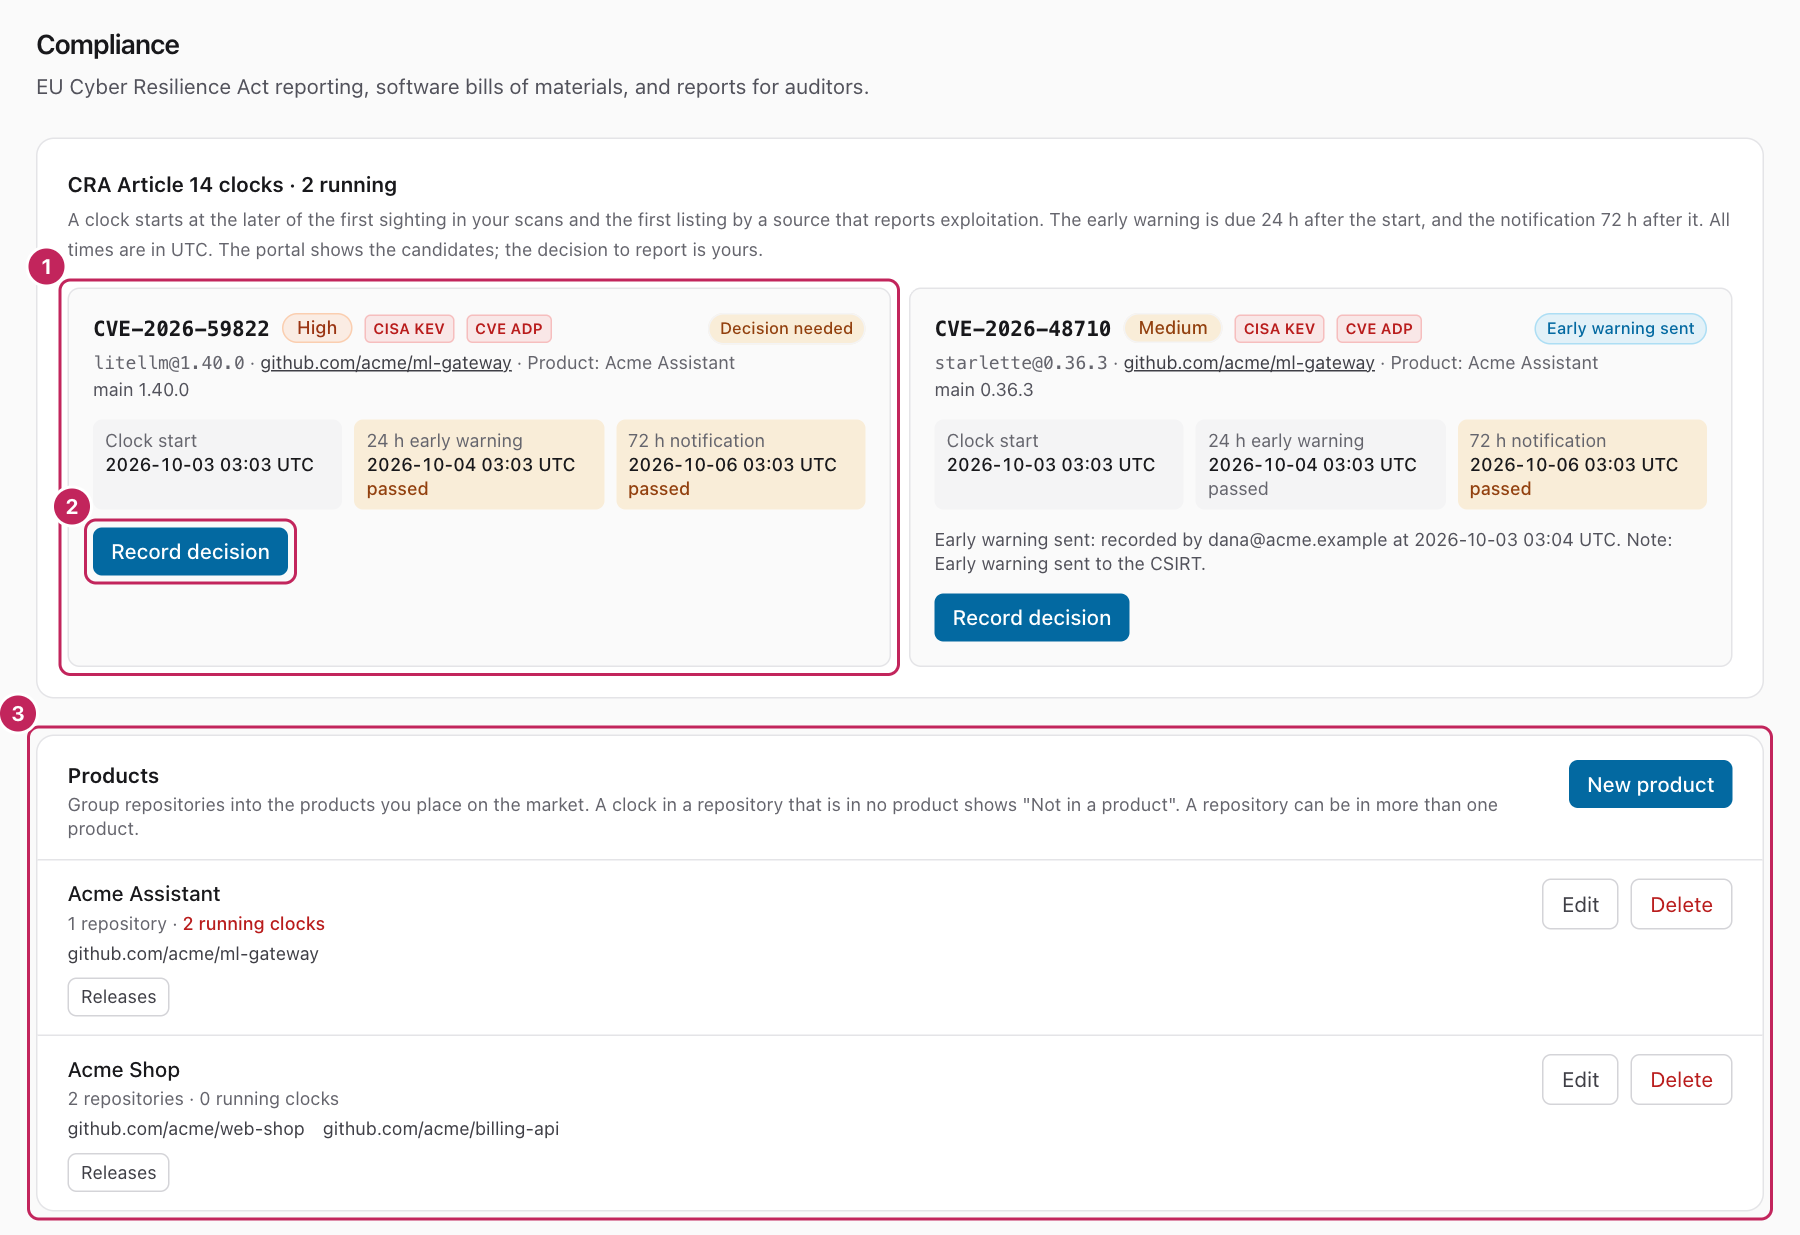Click '2 repositories · 0 running clocks' text
The image size is (1800, 1235).
[203, 1099]
